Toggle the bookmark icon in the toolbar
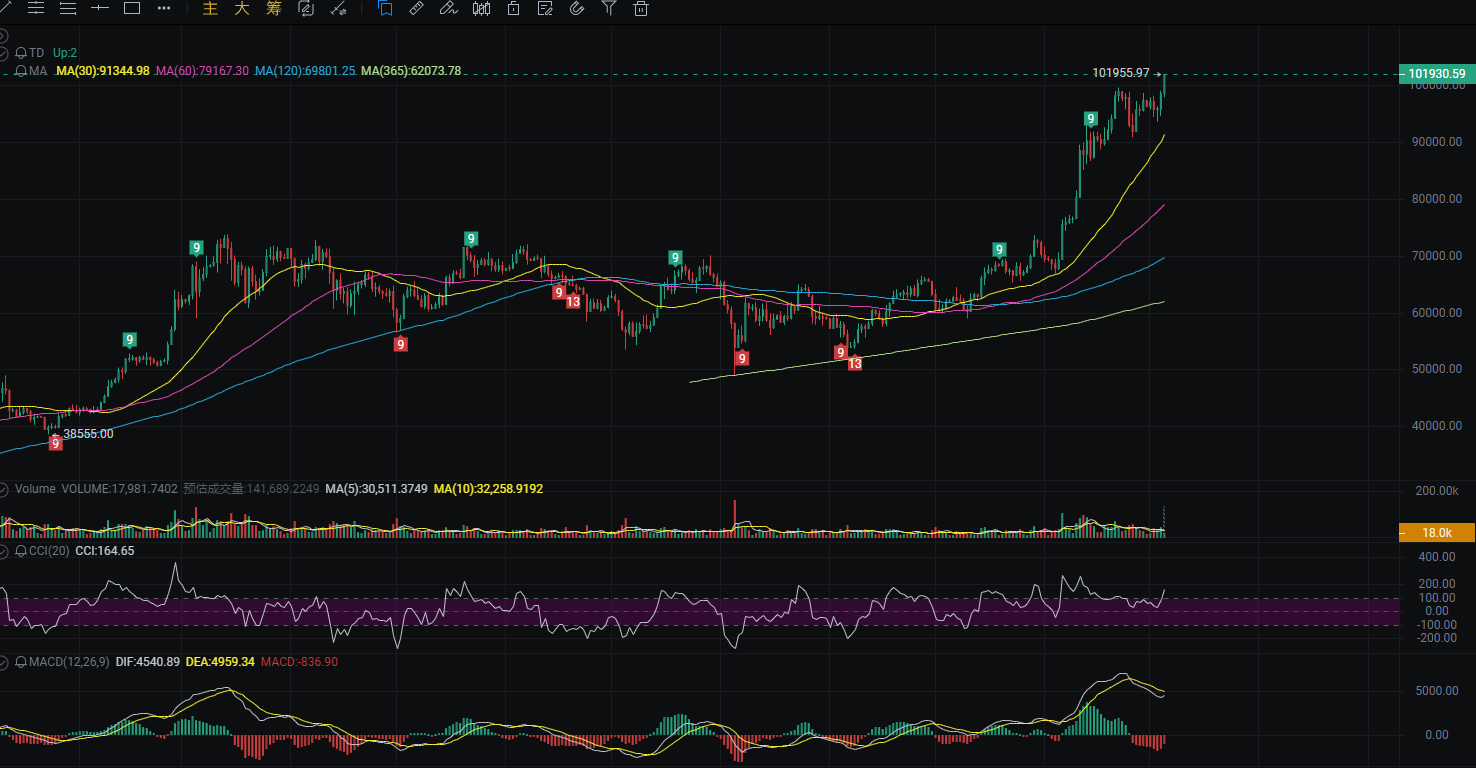This screenshot has height=768, width=1476. (x=385, y=8)
